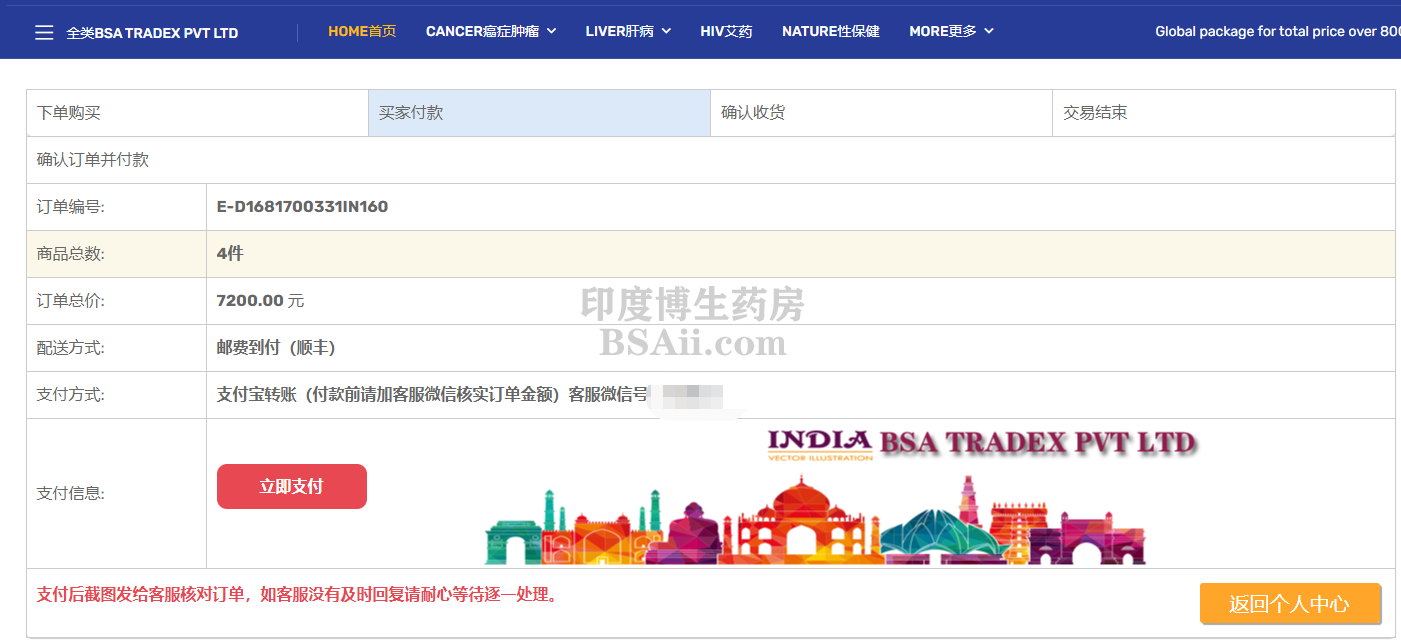The width and height of the screenshot is (1401, 644).
Task: Click the orange 返回个人中心 button
Action: pyautogui.click(x=1290, y=604)
